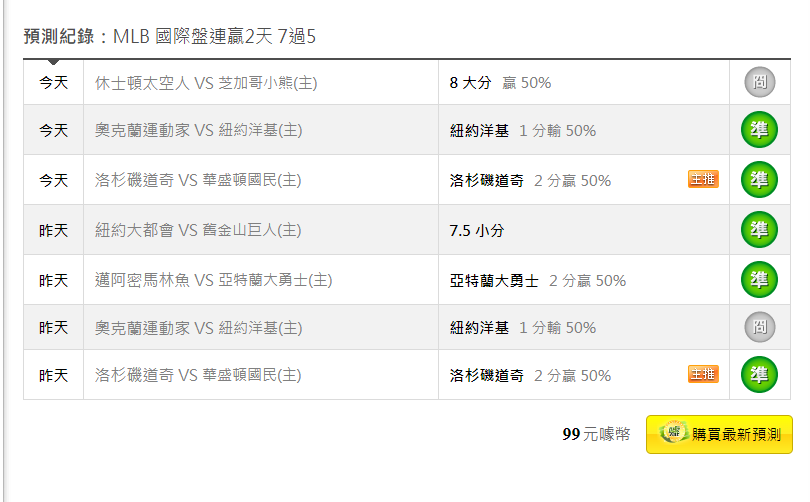The height and width of the screenshot is (502, 810).
Task: Open today's 洛杉磯道奇 VS 華盛頓國民 matchup
Action: pos(198,180)
